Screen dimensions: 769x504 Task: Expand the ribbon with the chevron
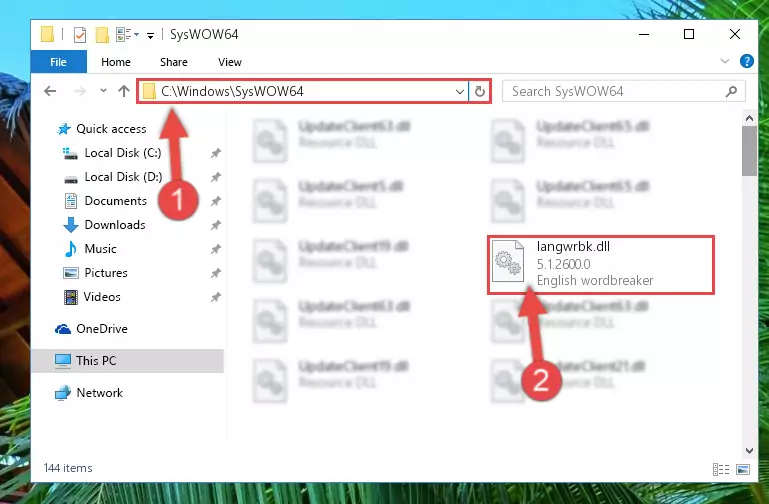[724, 61]
